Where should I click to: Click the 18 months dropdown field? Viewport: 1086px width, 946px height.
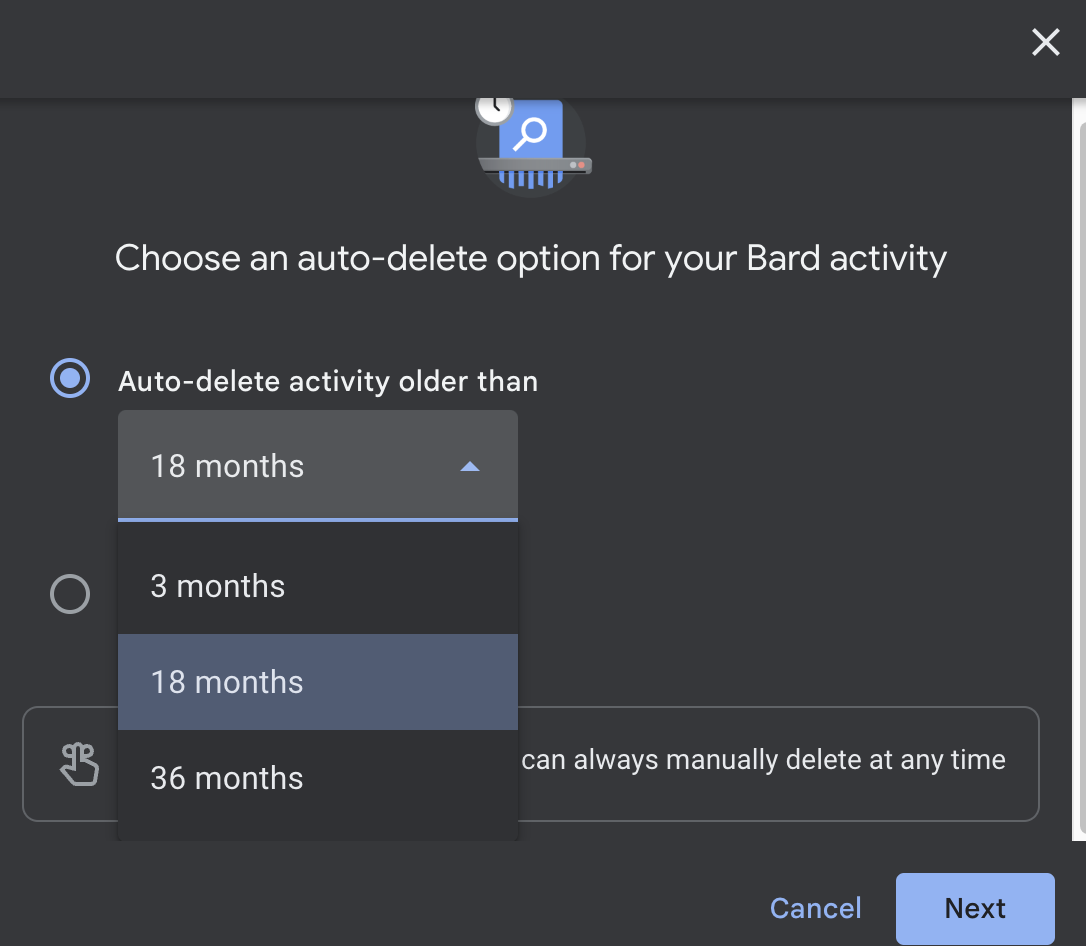click(300, 466)
